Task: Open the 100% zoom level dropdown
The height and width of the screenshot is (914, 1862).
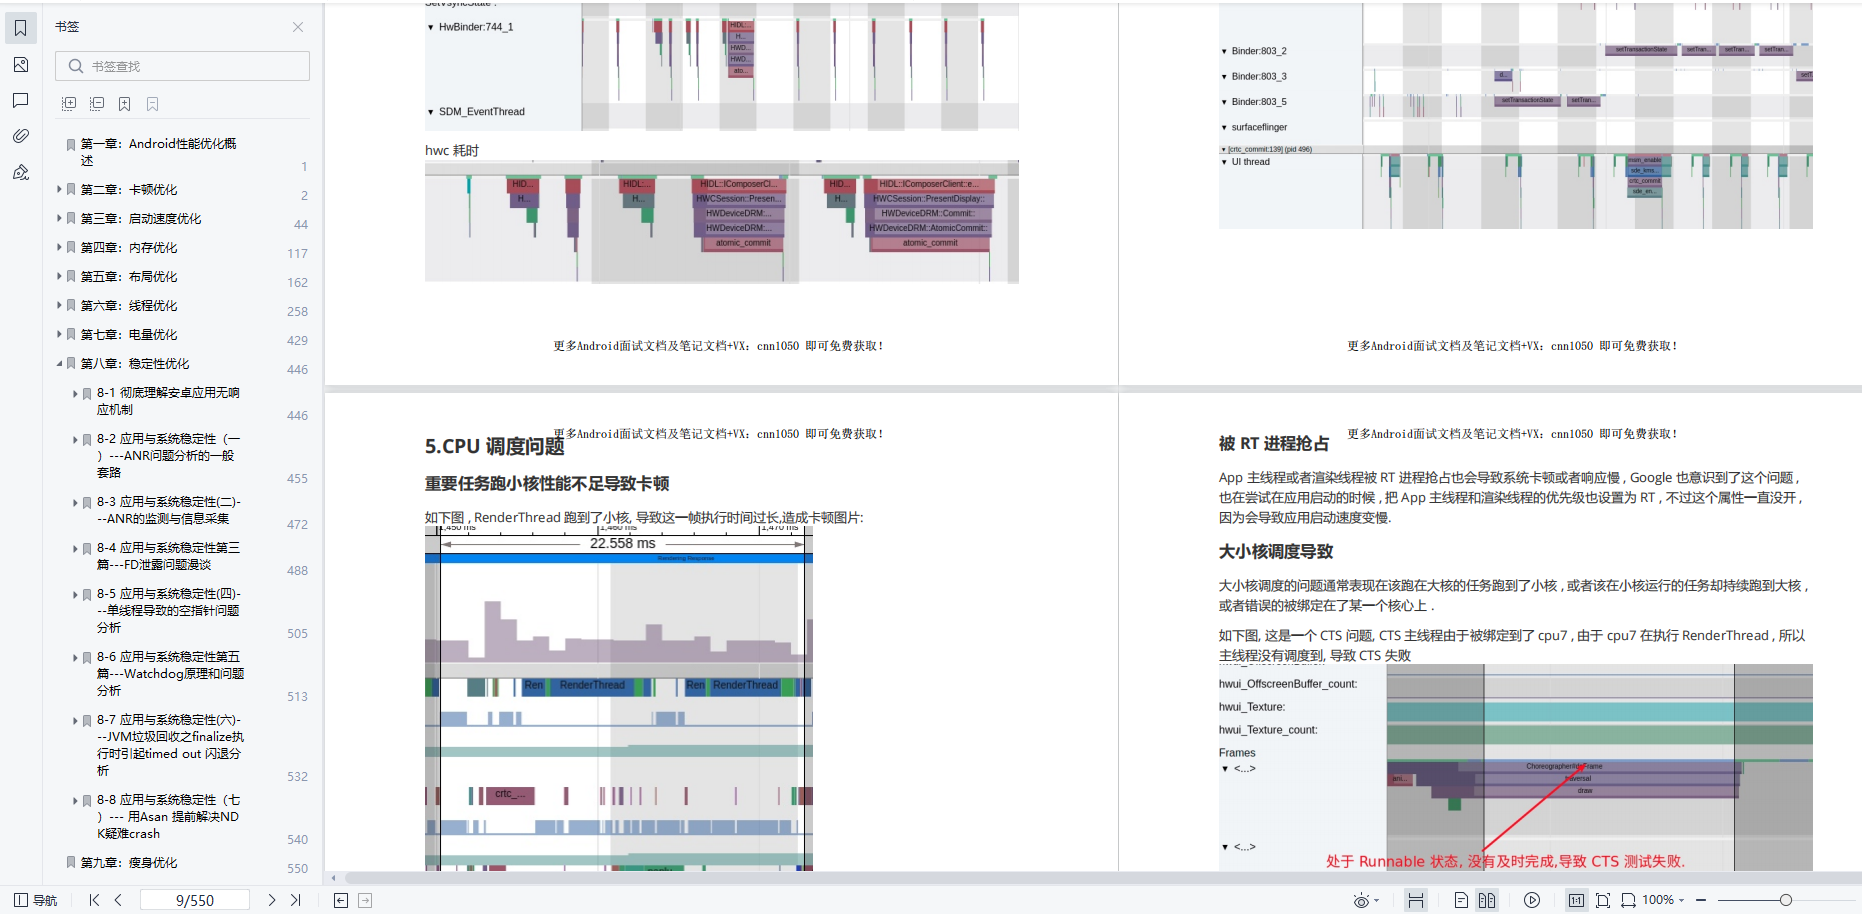Action: [x=1665, y=900]
